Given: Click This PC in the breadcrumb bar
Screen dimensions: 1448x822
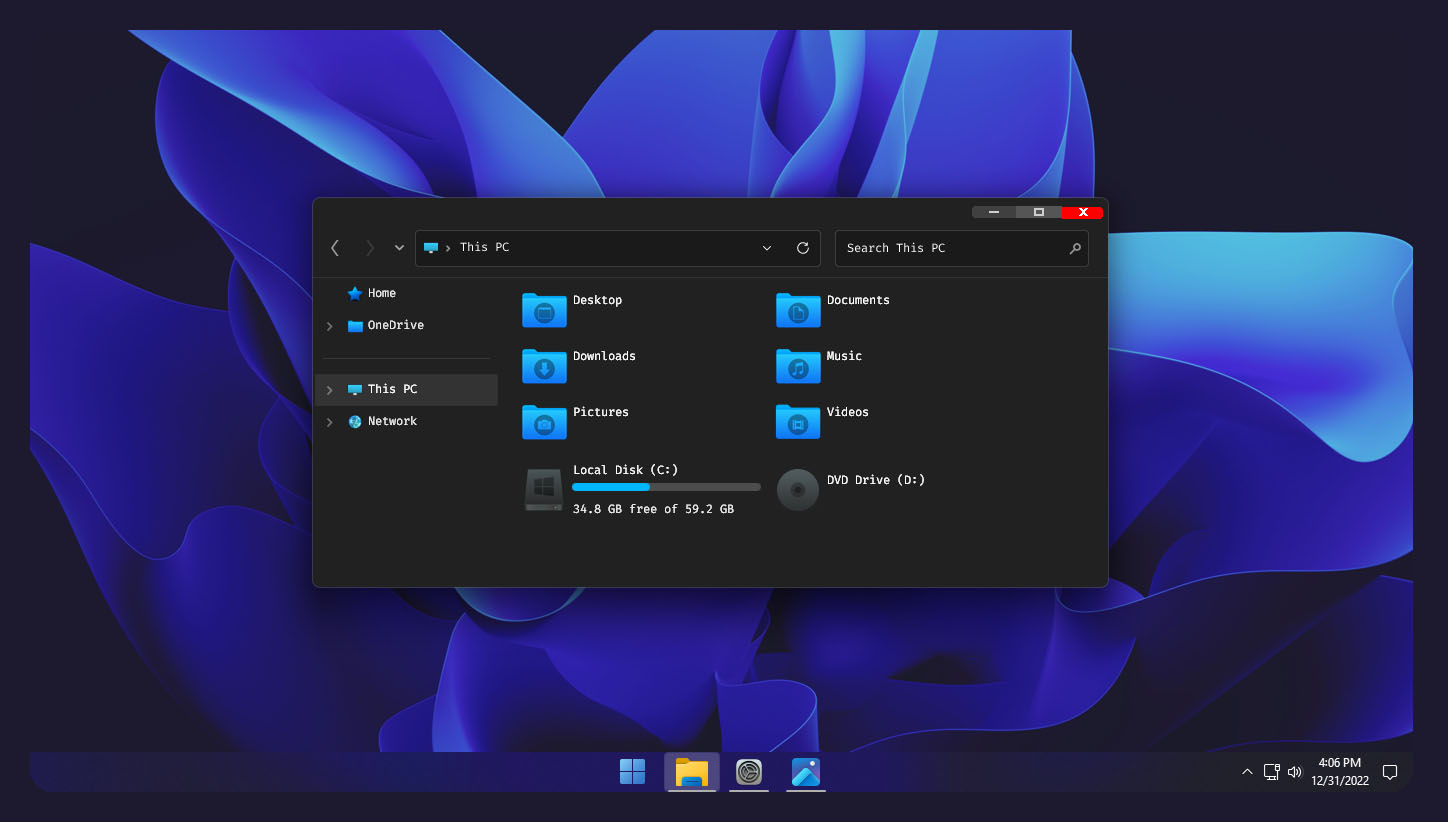Looking at the screenshot, I should [484, 248].
